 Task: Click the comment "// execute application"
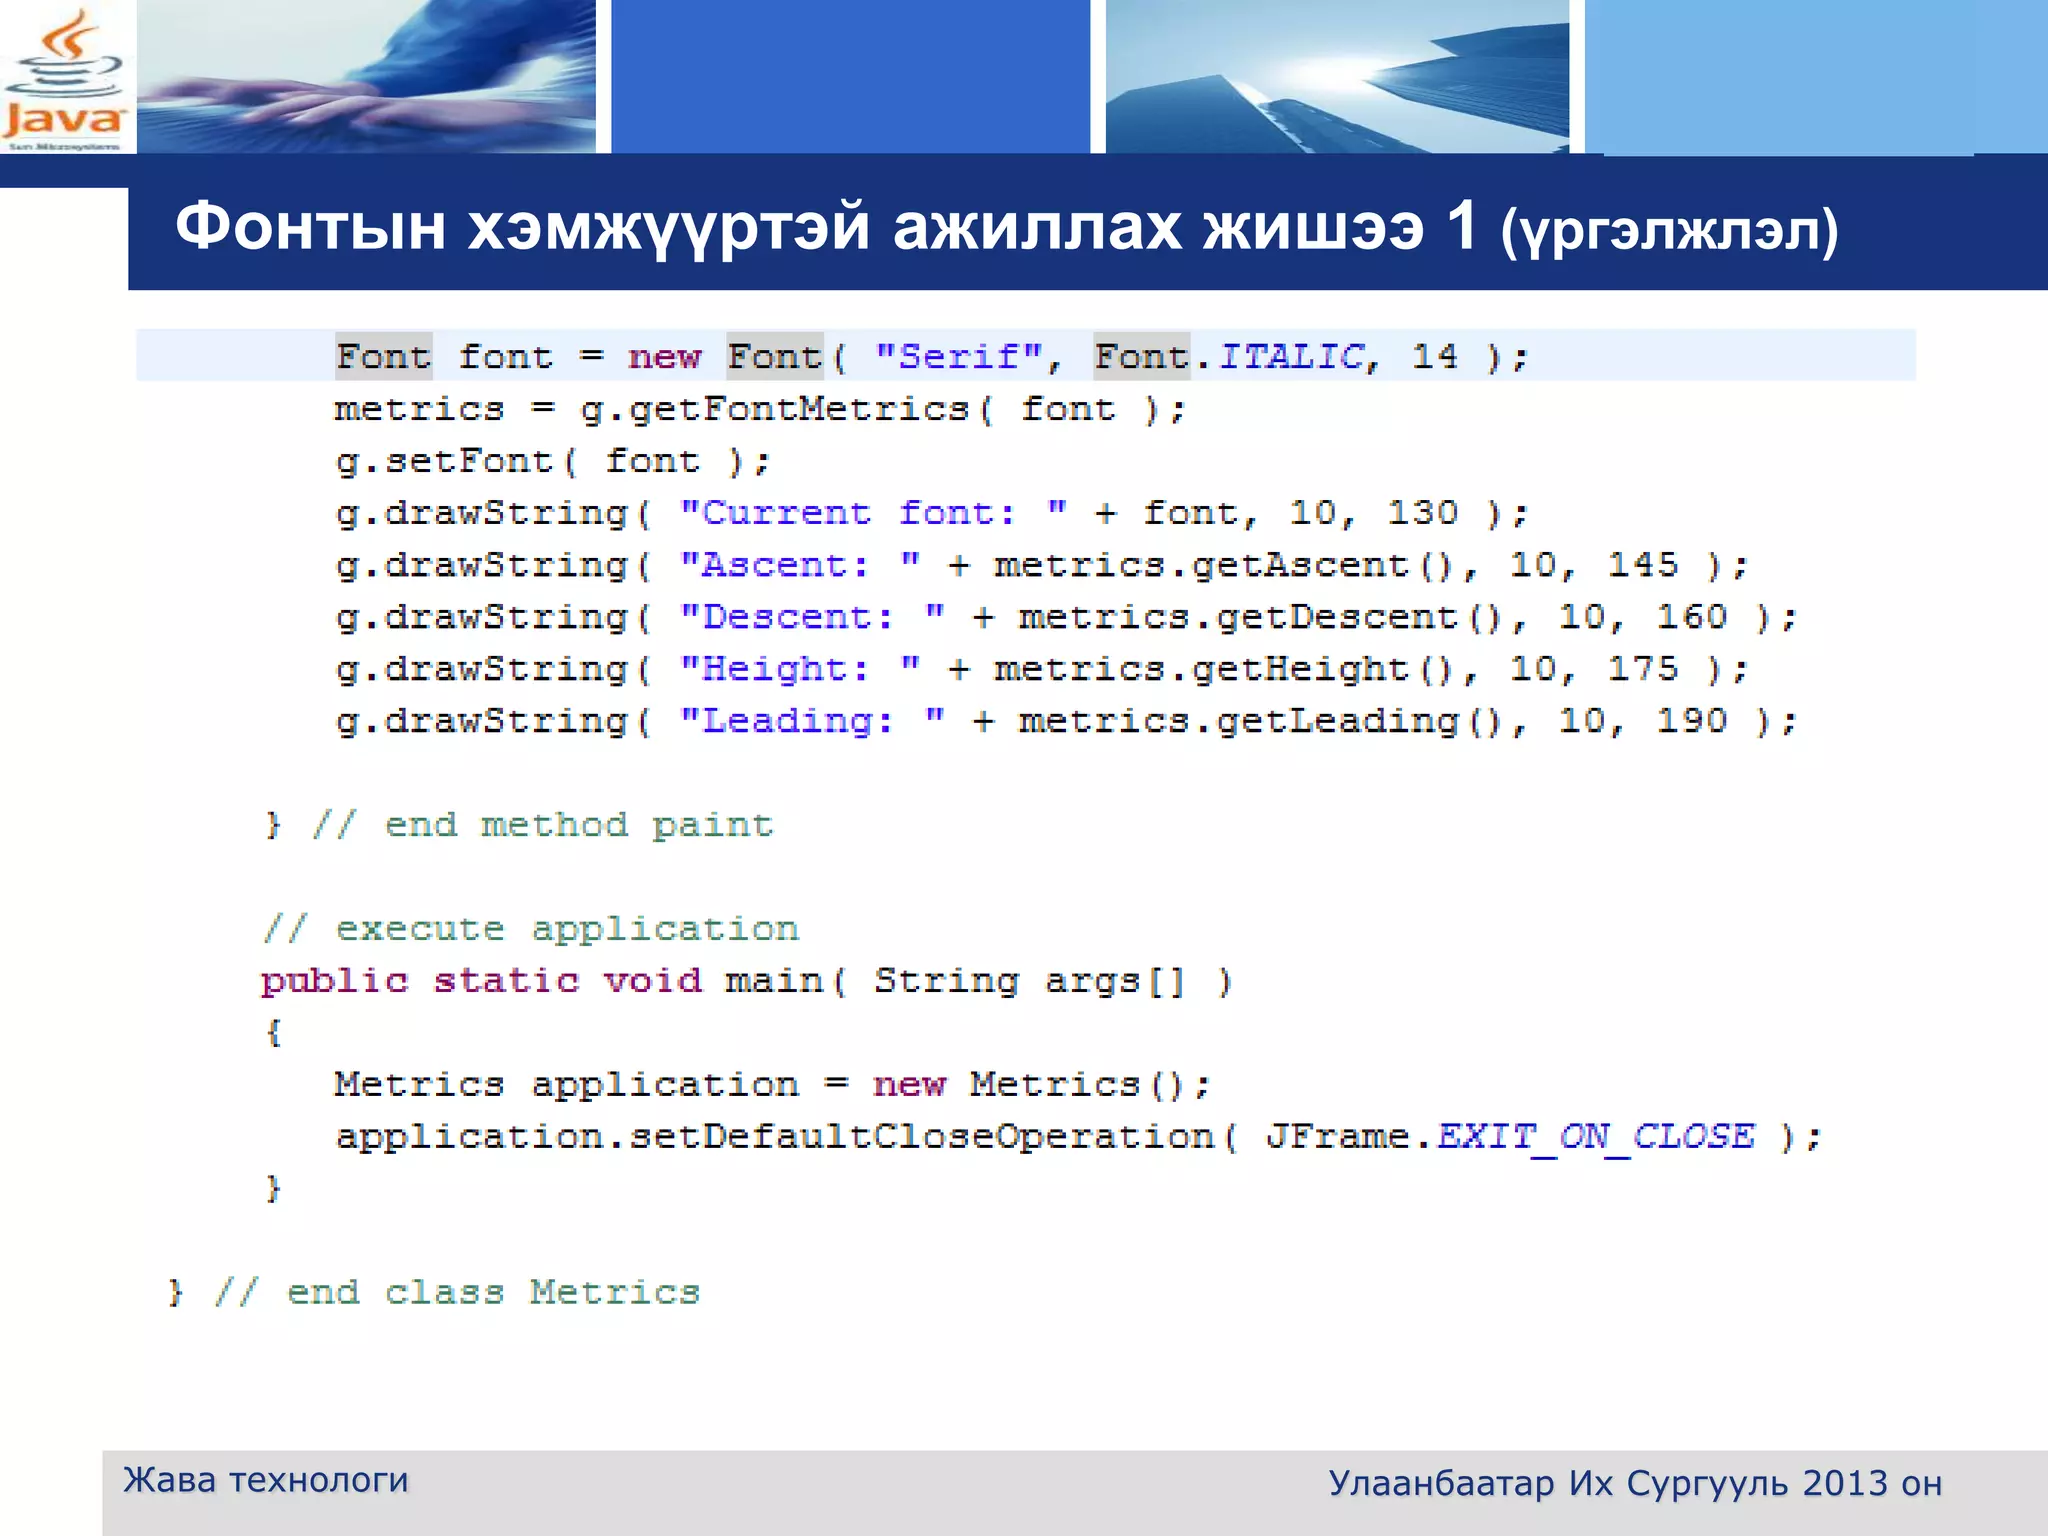(531, 930)
